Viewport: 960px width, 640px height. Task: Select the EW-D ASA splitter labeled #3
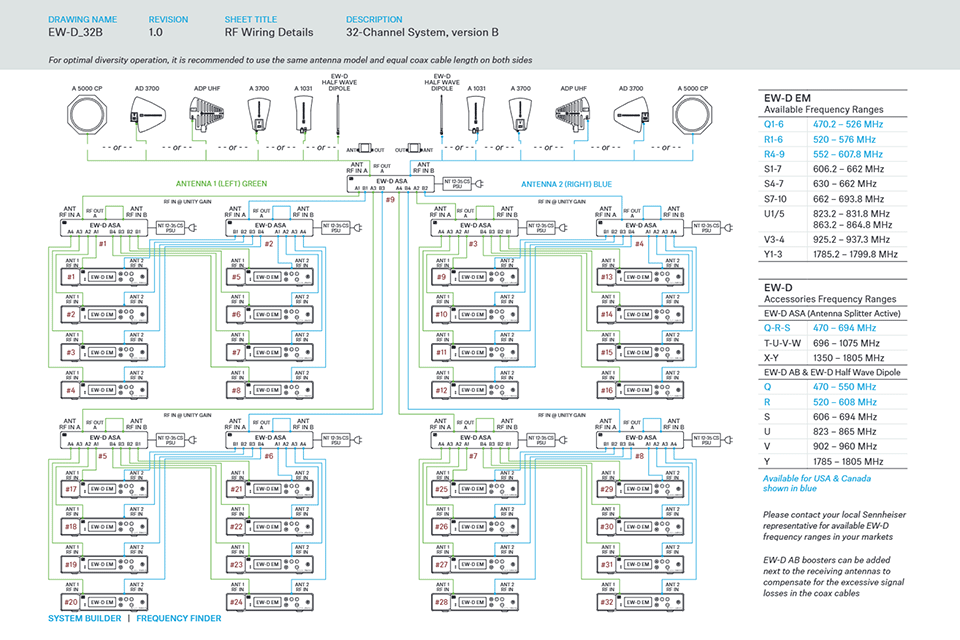(x=475, y=228)
